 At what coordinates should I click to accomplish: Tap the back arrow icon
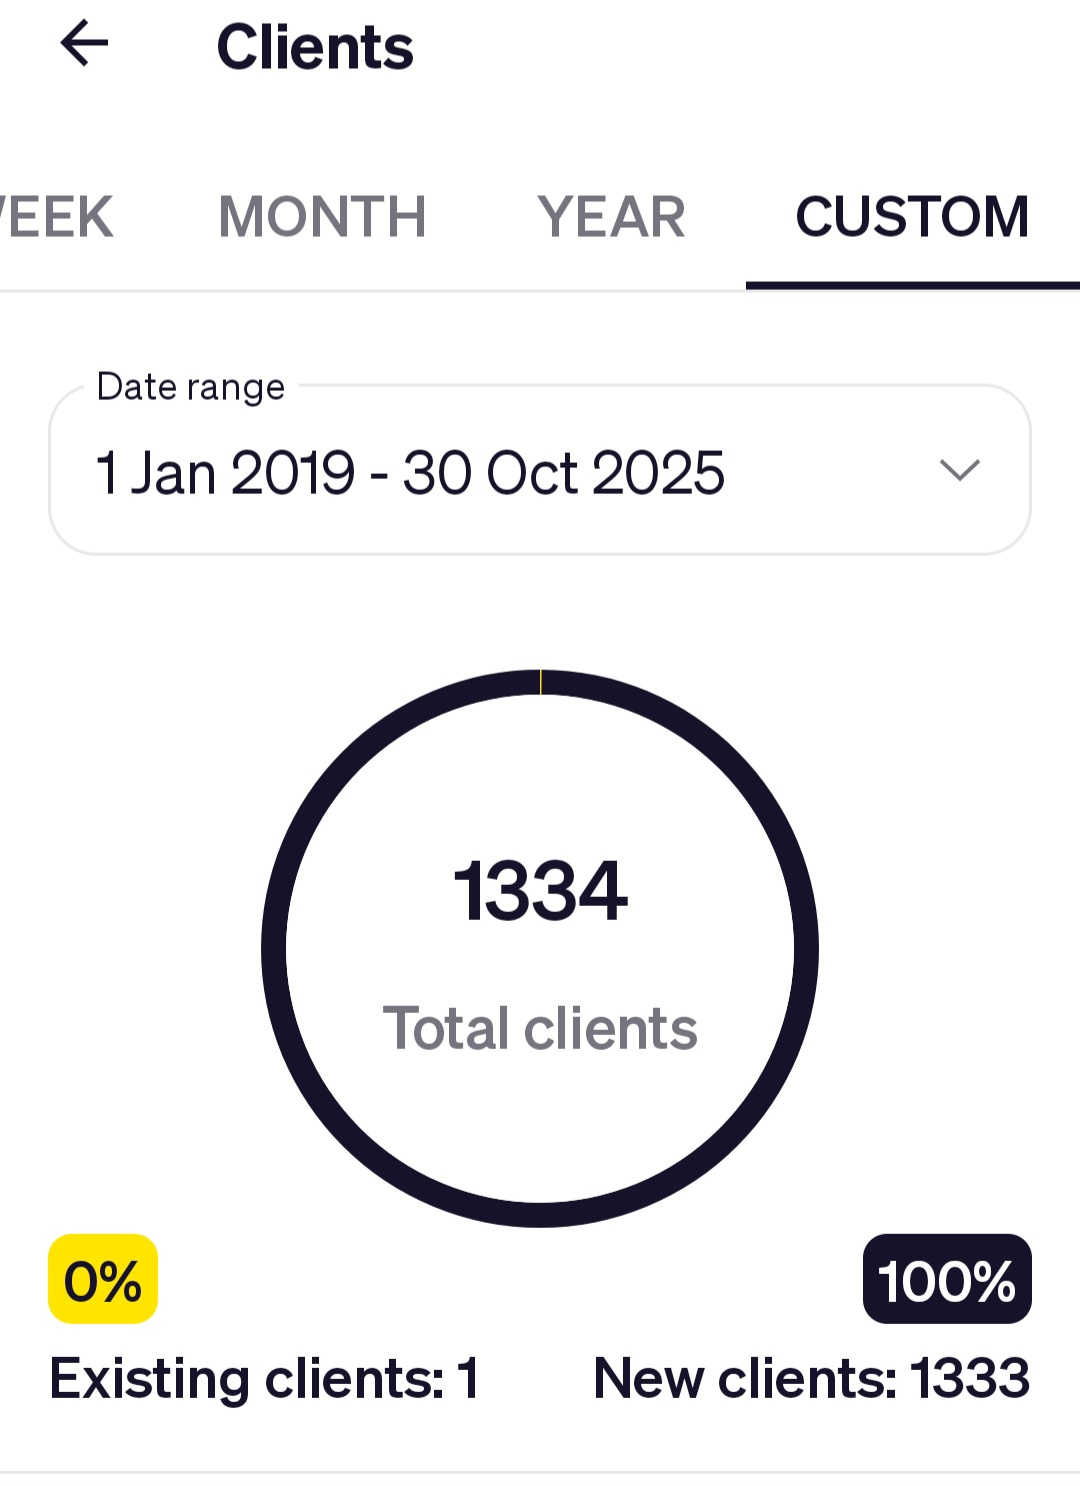84,45
